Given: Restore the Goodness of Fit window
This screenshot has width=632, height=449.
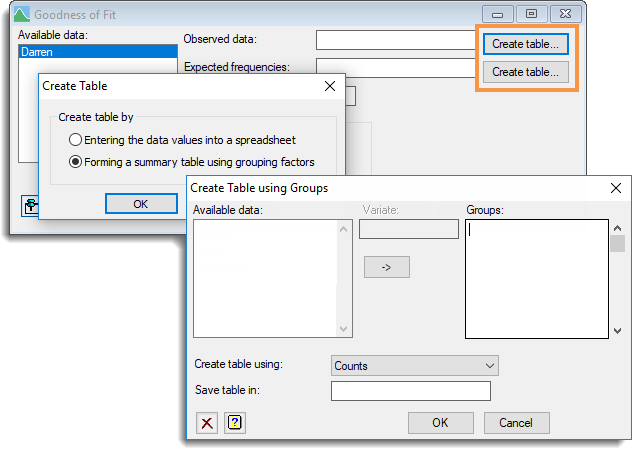Looking at the screenshot, I should [x=531, y=14].
